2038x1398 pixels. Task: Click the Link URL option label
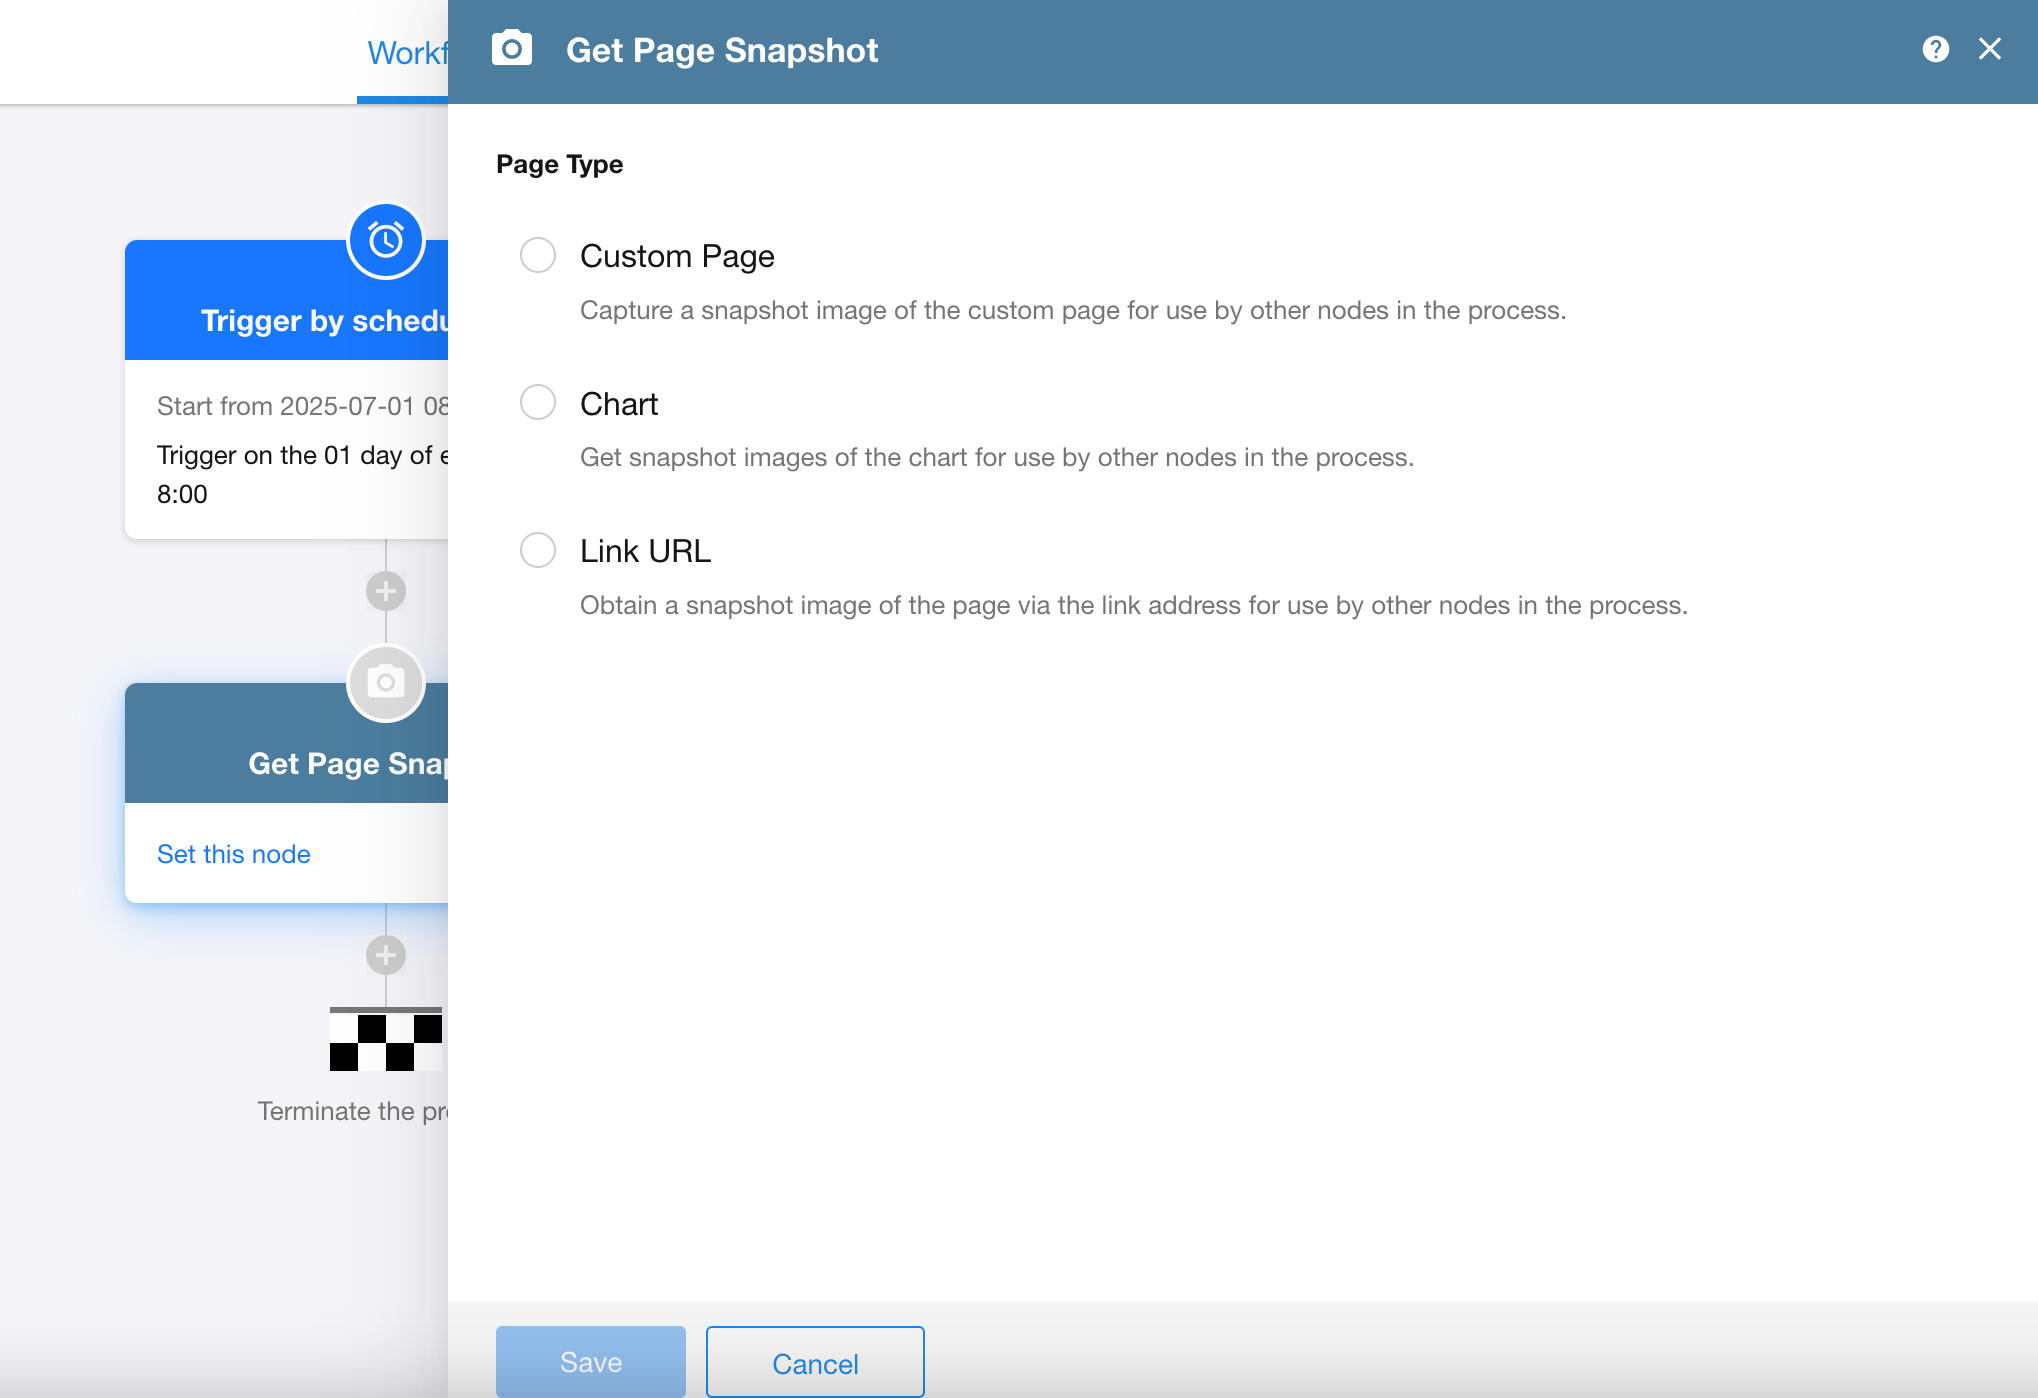tap(645, 551)
